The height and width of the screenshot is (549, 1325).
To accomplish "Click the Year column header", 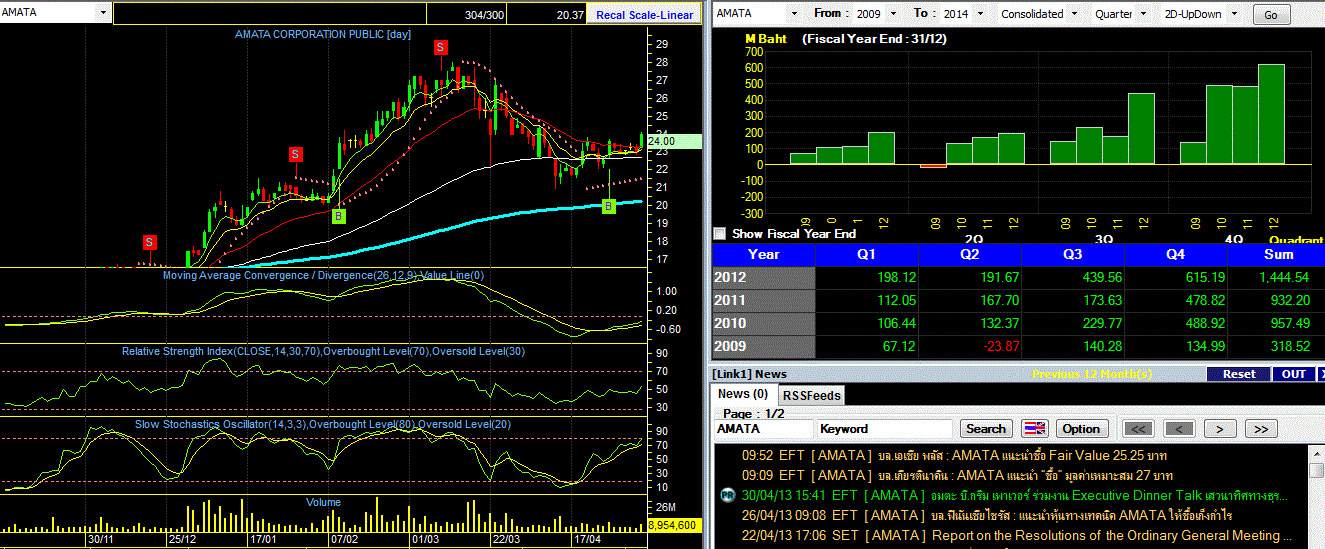I will [x=763, y=254].
